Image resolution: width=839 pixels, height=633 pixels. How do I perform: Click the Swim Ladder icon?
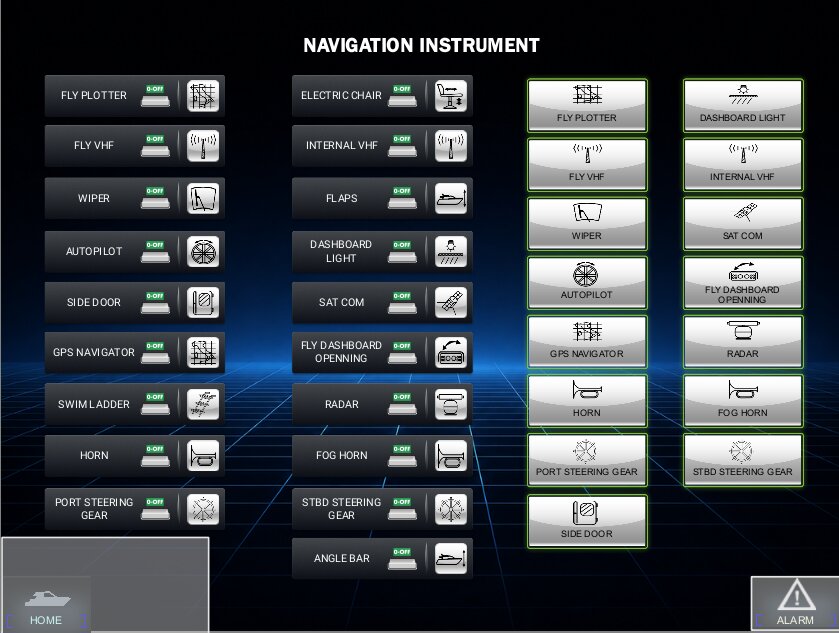click(x=203, y=404)
